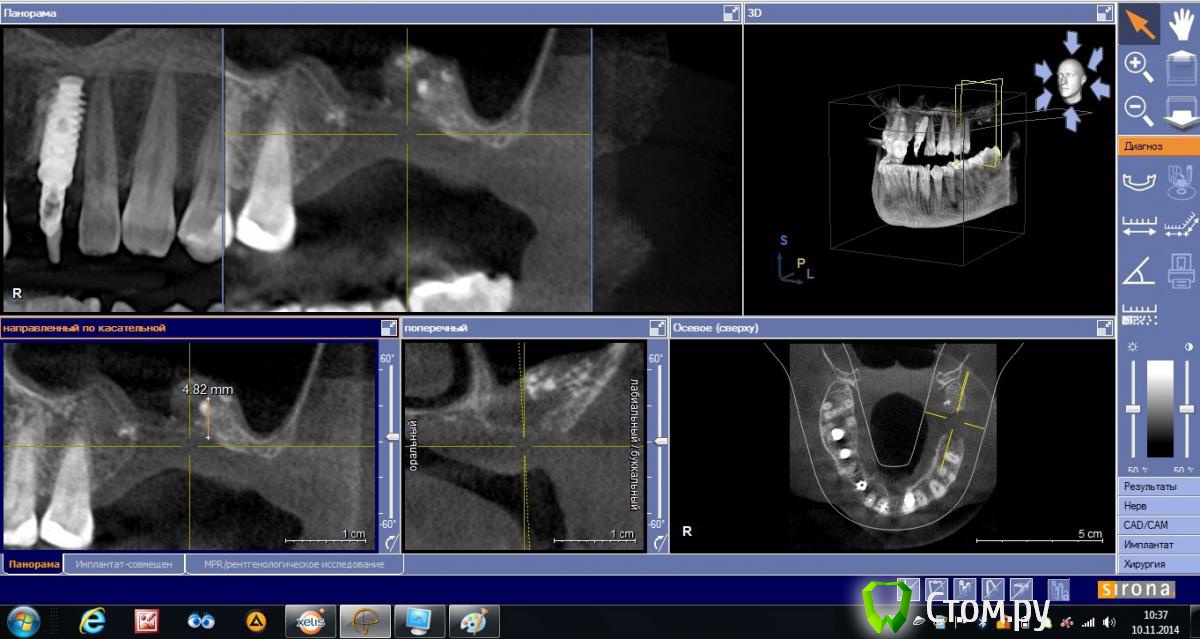The width and height of the screenshot is (1200, 639).
Task: Maximize the Осевое (сверху) axial pane
Action: pos(1104,327)
